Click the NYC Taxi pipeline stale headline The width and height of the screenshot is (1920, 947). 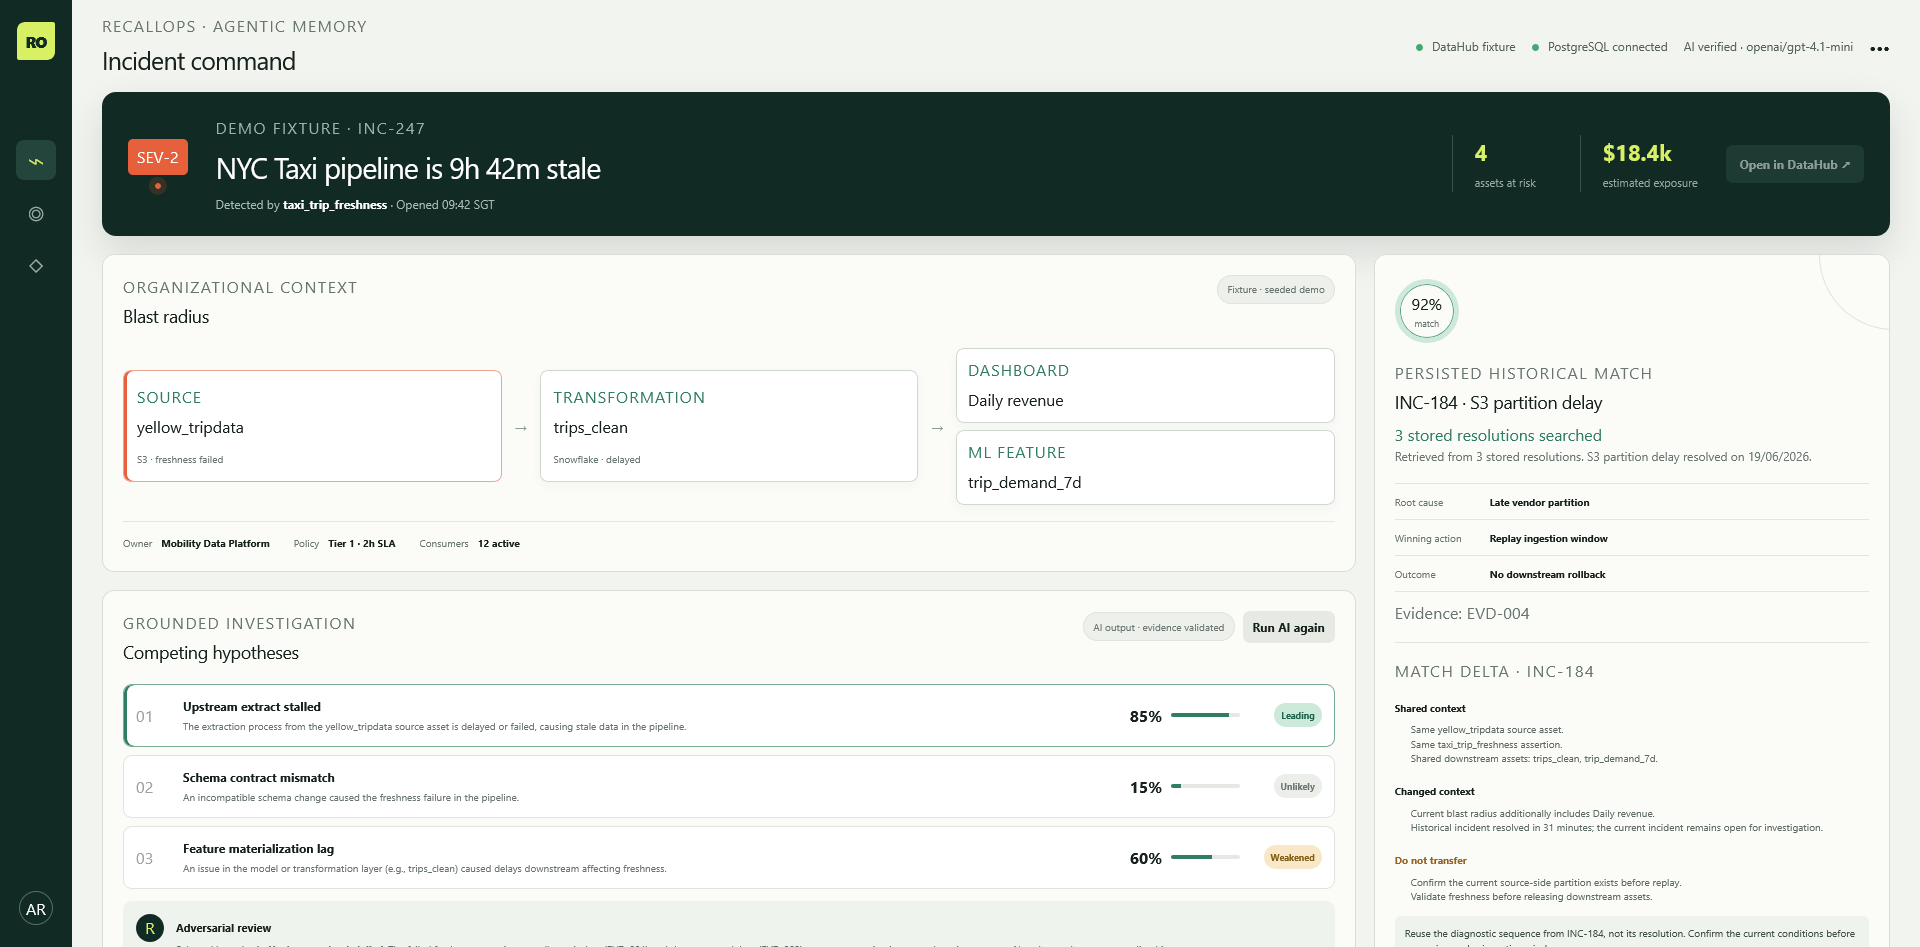(408, 169)
